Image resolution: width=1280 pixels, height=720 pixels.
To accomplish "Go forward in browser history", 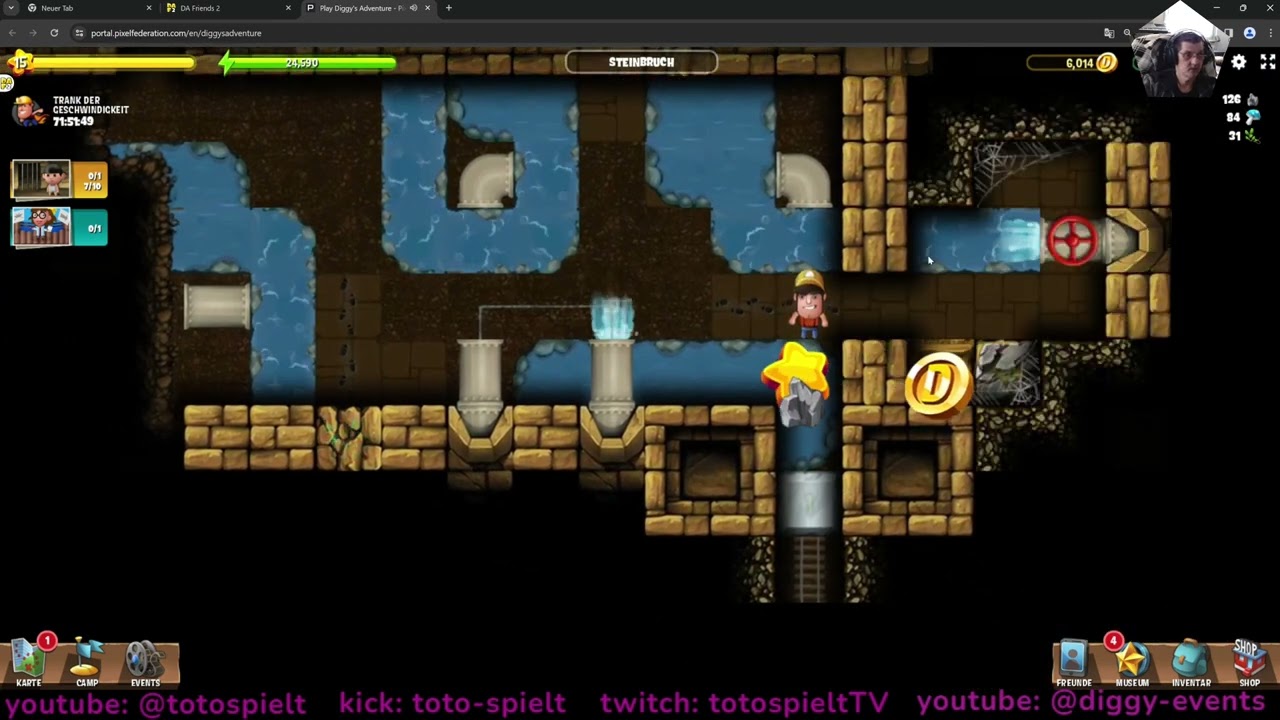I will tap(32, 33).
